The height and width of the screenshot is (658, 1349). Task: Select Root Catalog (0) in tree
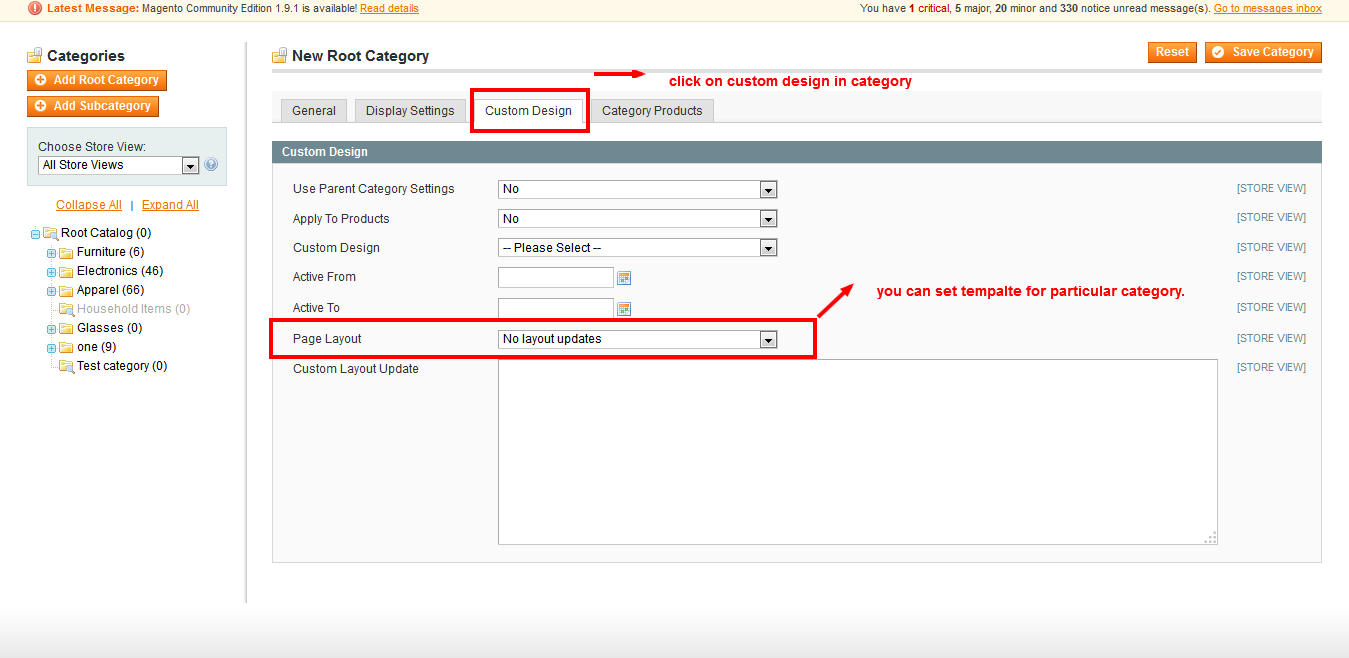[106, 233]
